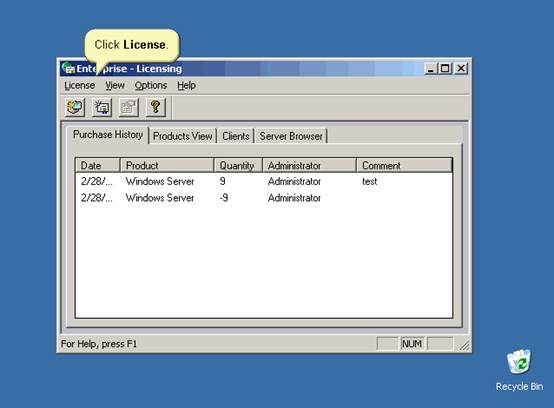Select the row with quantity 9
This screenshot has height=408, width=554.
264,182
